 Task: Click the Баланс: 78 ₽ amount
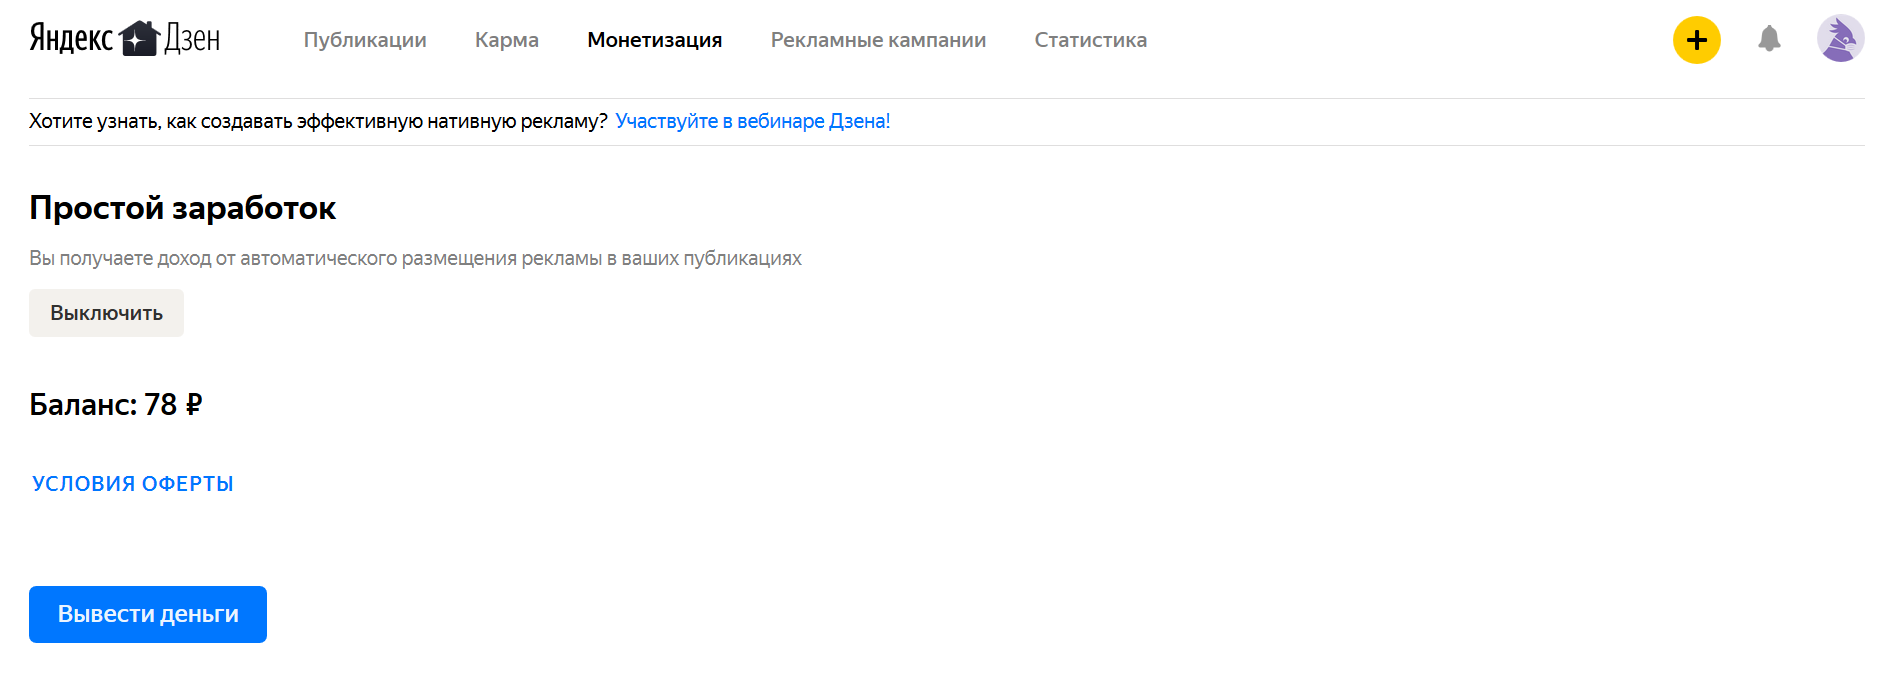pyautogui.click(x=160, y=404)
